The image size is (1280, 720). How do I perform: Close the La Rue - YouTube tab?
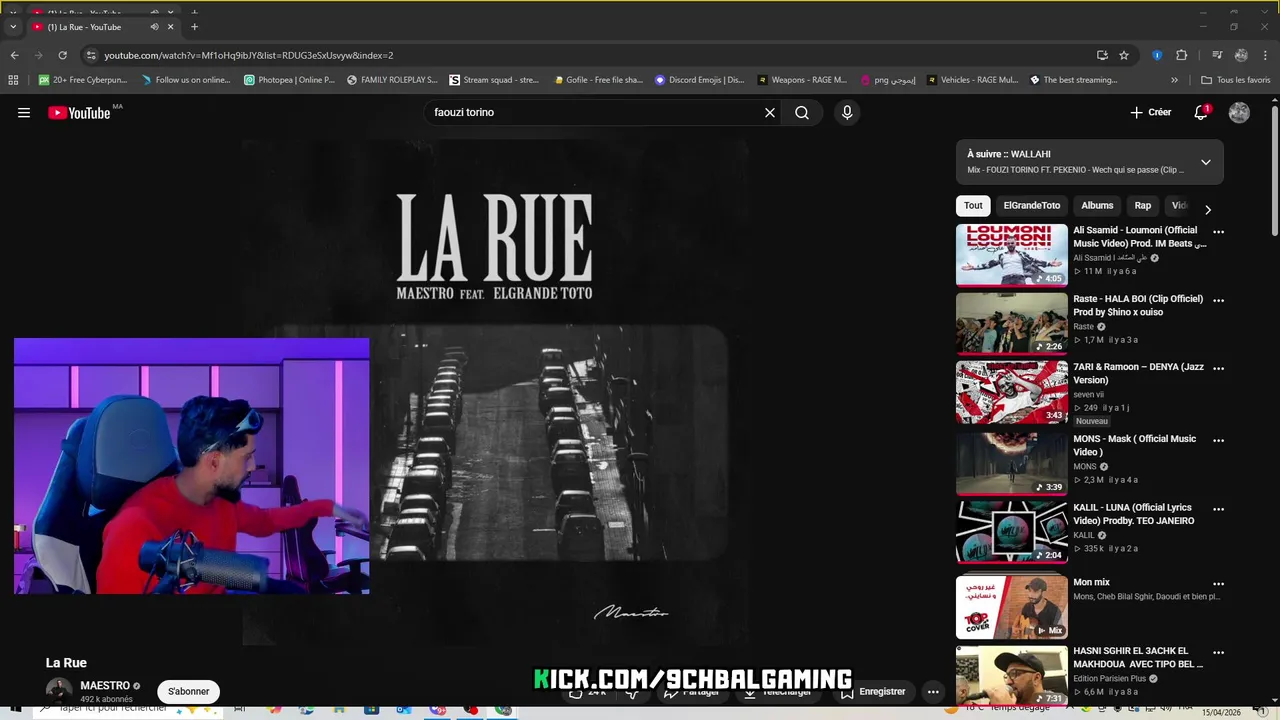171,27
